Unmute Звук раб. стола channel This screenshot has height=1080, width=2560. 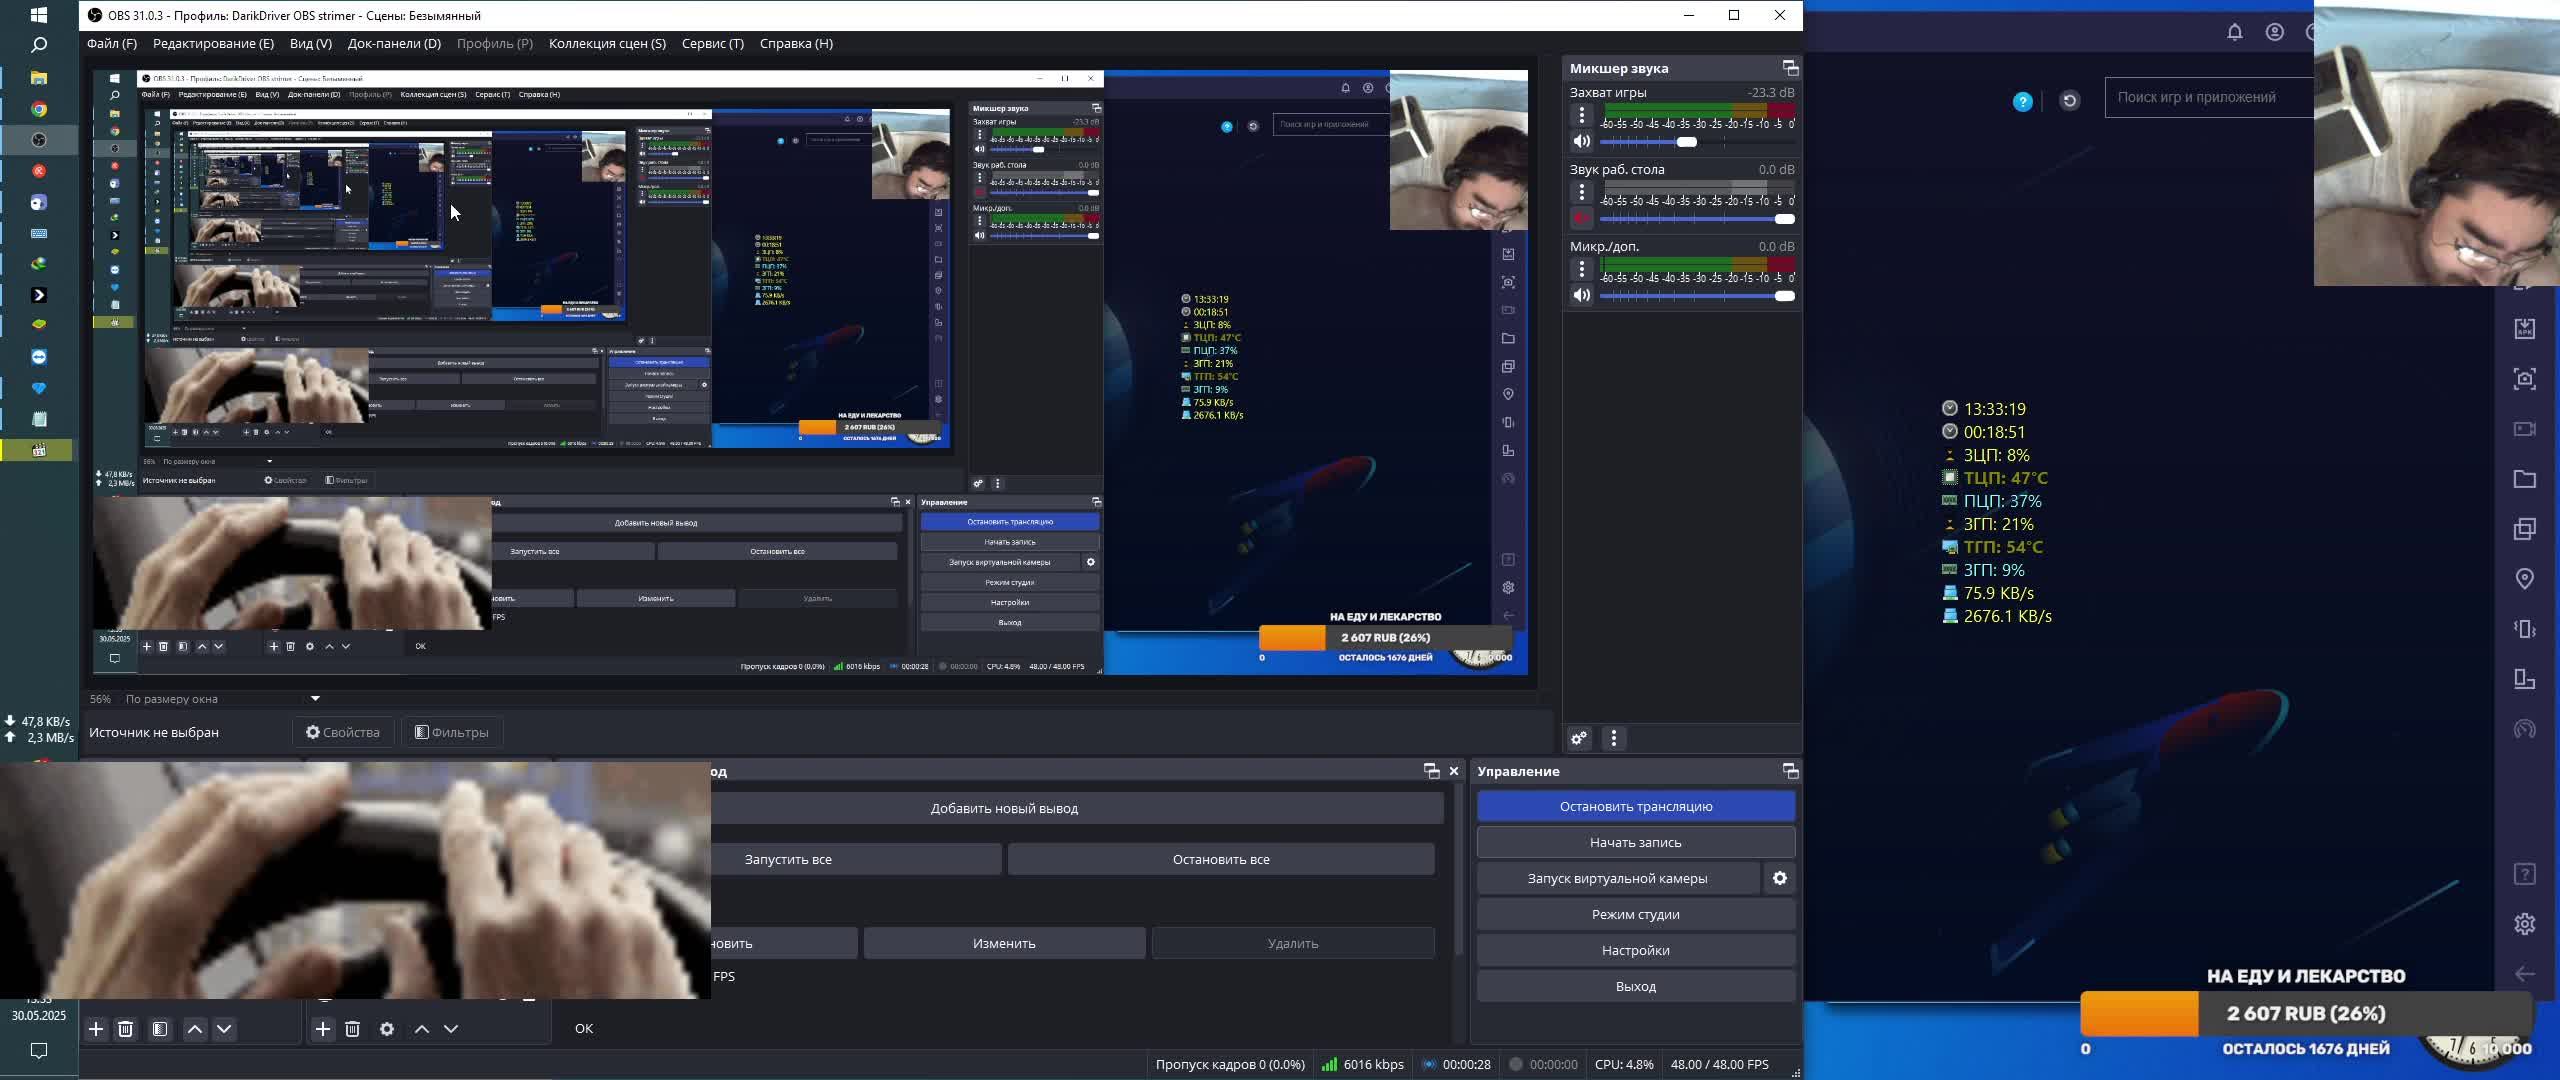pyautogui.click(x=1582, y=218)
